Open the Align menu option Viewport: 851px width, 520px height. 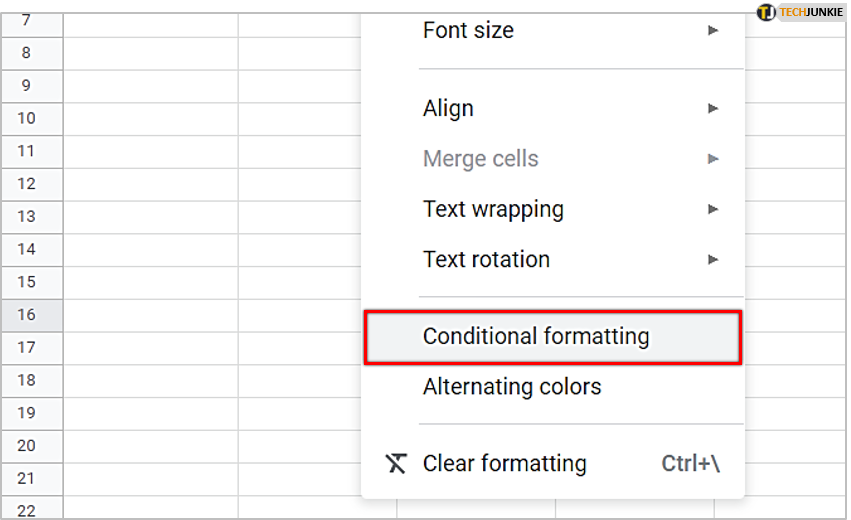552,109
